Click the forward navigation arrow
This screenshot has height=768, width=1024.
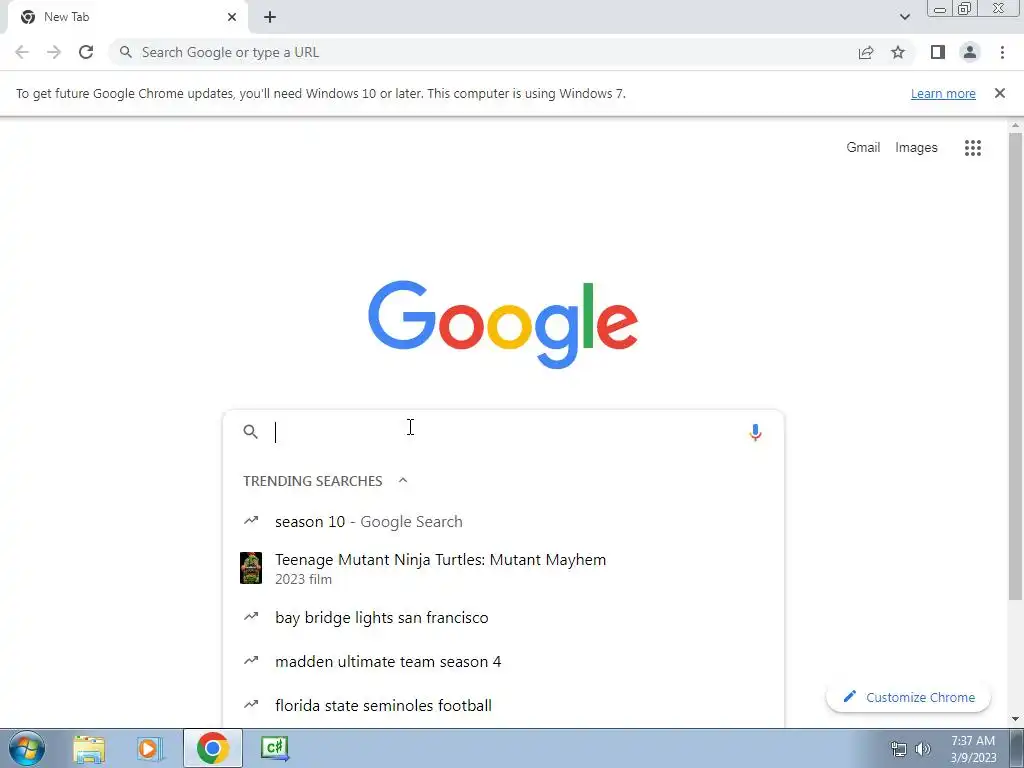point(54,52)
